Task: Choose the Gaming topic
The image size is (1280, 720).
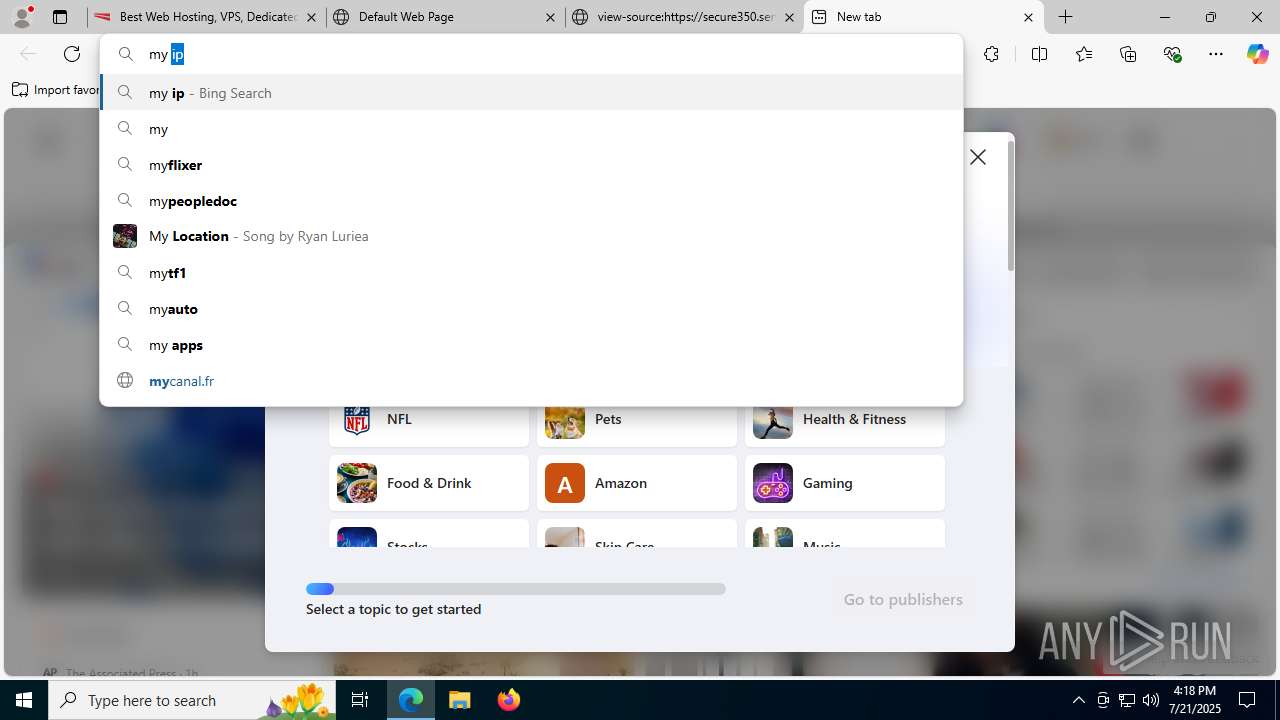Action: [845, 483]
